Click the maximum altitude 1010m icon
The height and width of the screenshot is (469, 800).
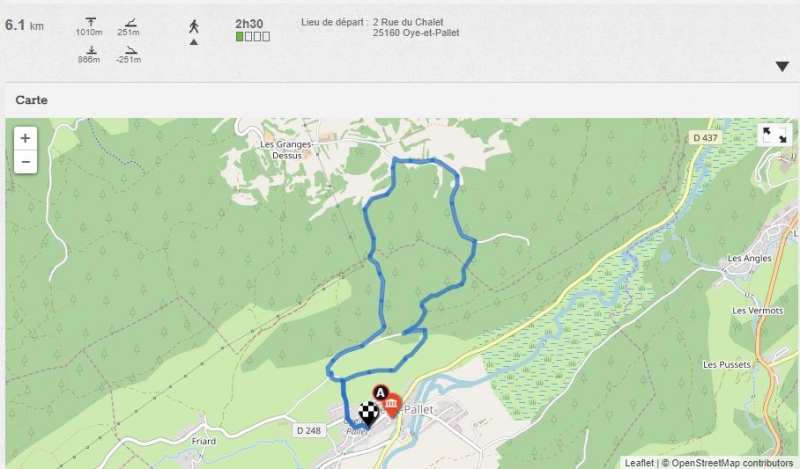point(91,21)
